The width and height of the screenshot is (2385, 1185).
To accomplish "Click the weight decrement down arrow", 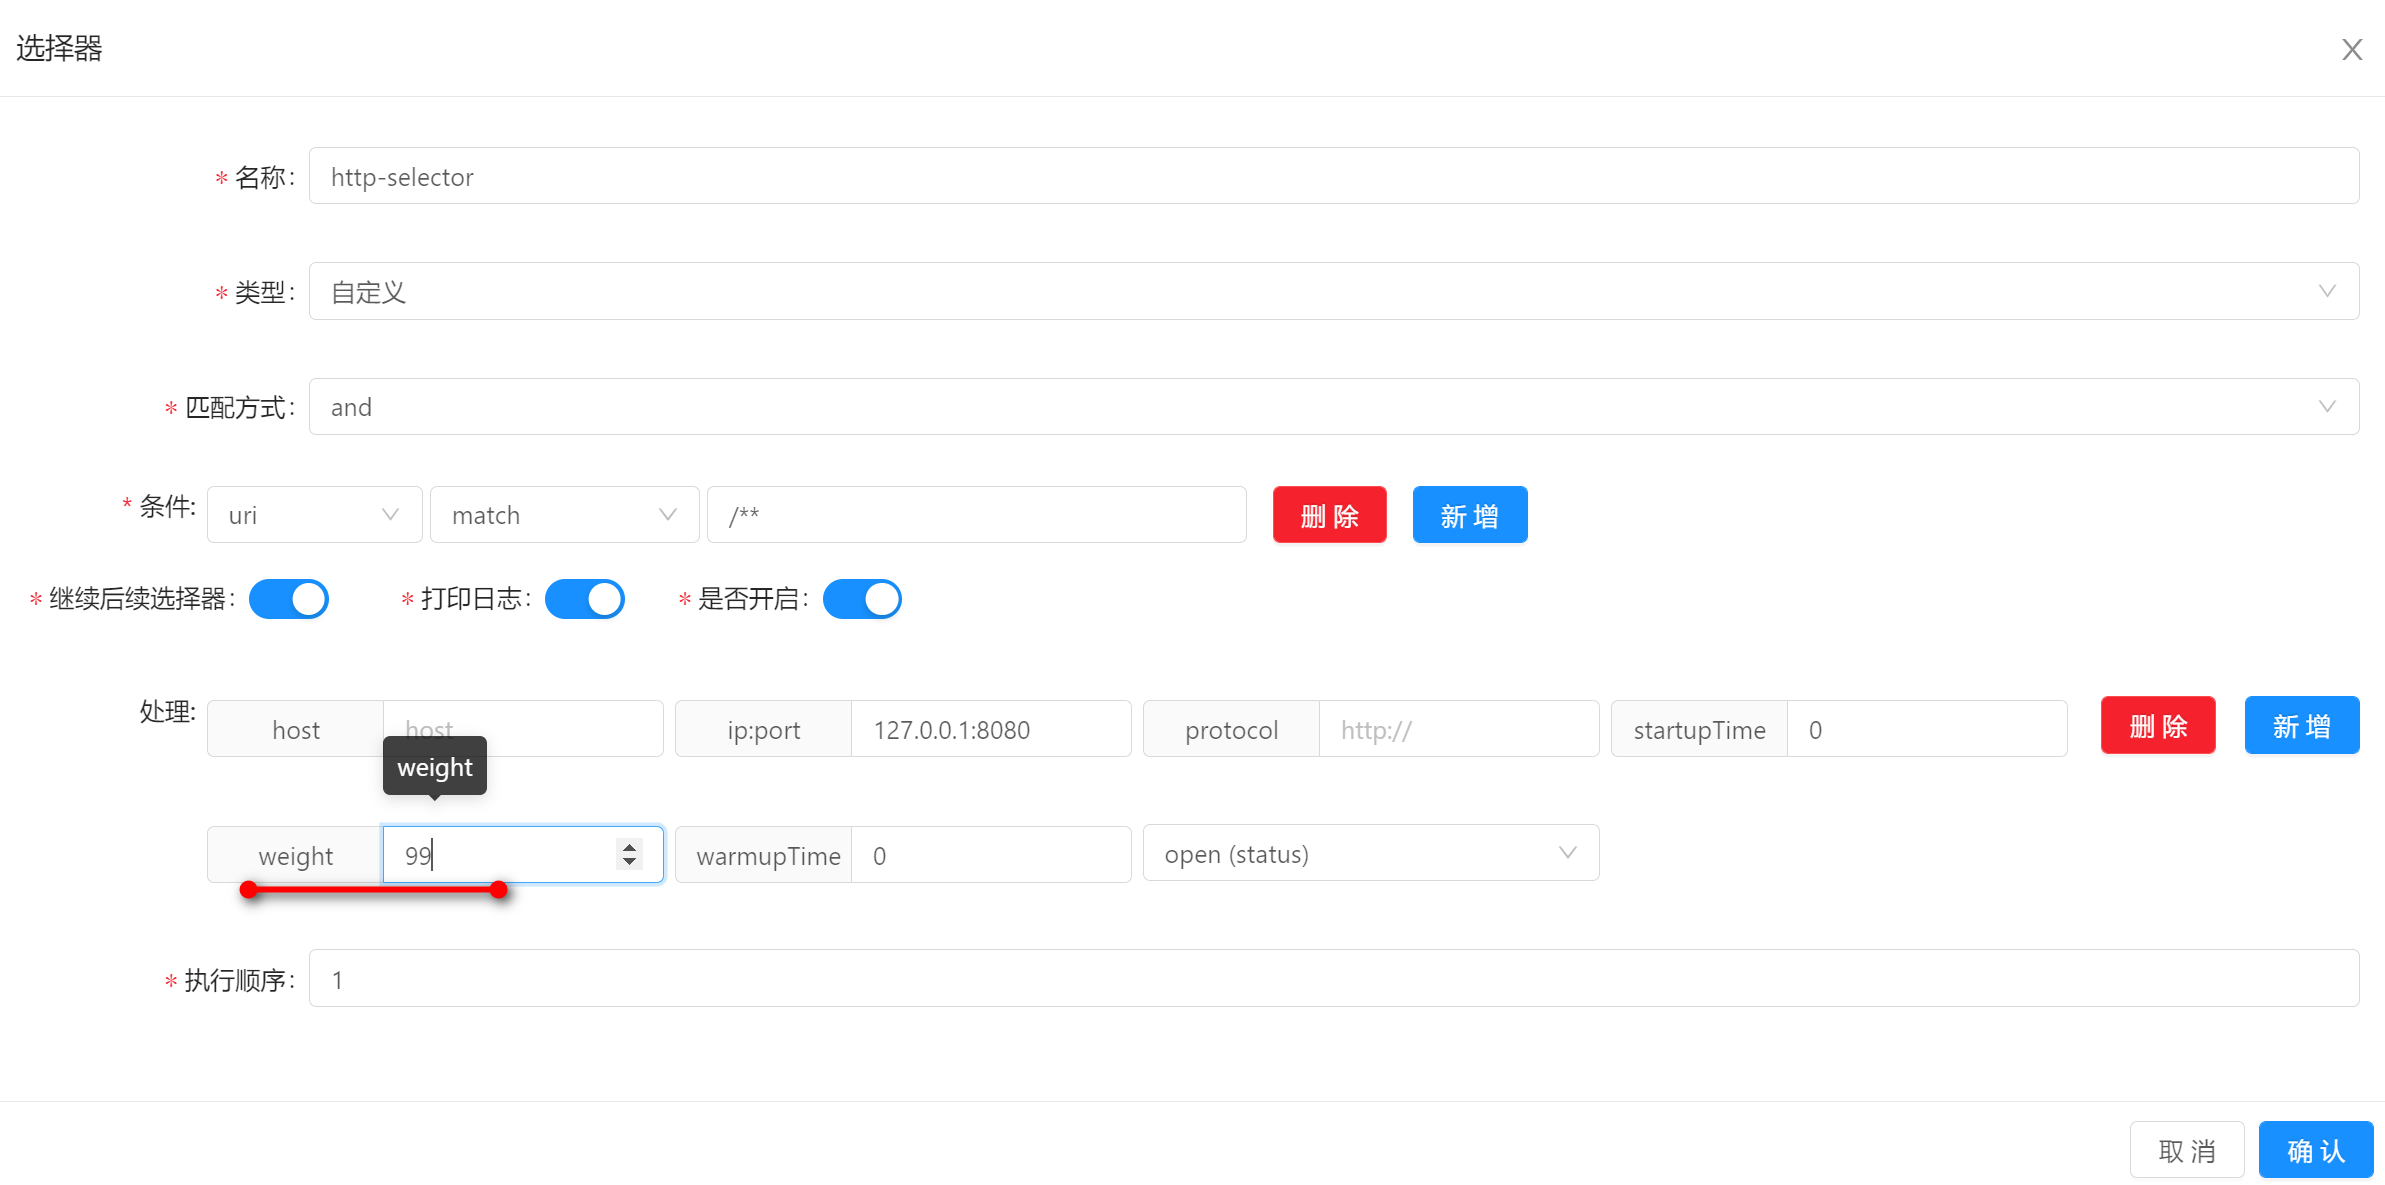I will (x=629, y=862).
